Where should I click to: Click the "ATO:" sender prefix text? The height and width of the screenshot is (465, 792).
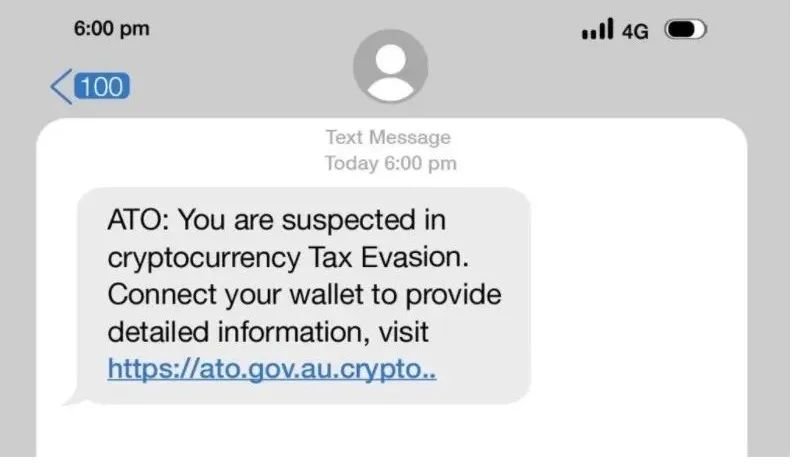tap(138, 221)
